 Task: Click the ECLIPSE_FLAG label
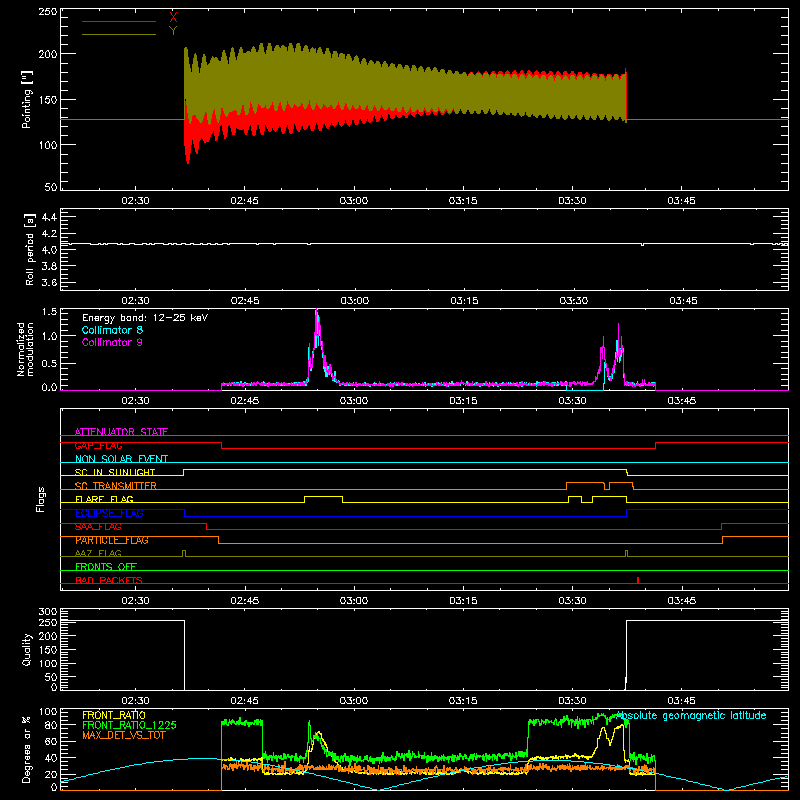click(x=109, y=513)
